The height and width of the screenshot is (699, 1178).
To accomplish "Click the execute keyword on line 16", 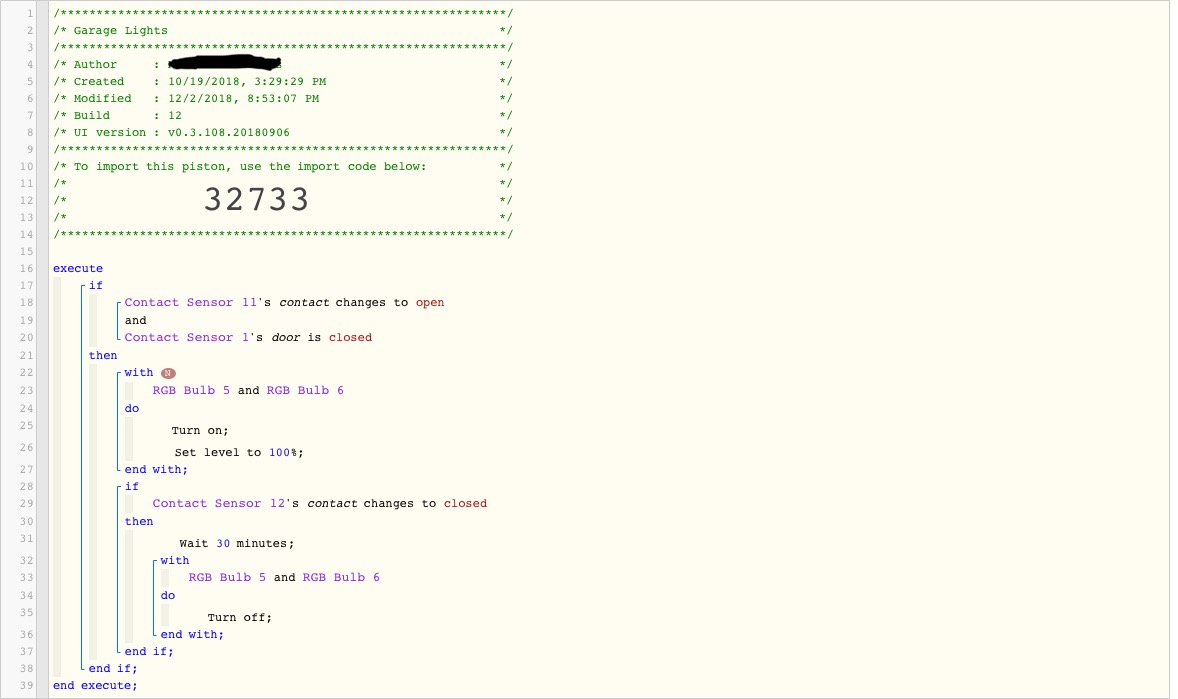I will (78, 268).
